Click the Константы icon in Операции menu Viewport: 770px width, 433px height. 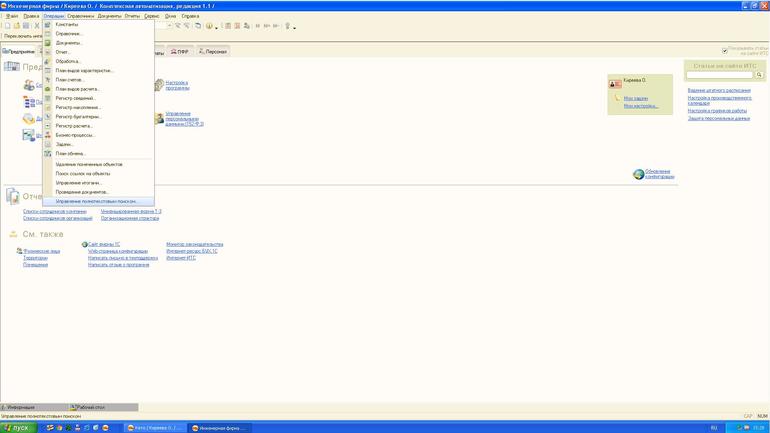pos(47,25)
